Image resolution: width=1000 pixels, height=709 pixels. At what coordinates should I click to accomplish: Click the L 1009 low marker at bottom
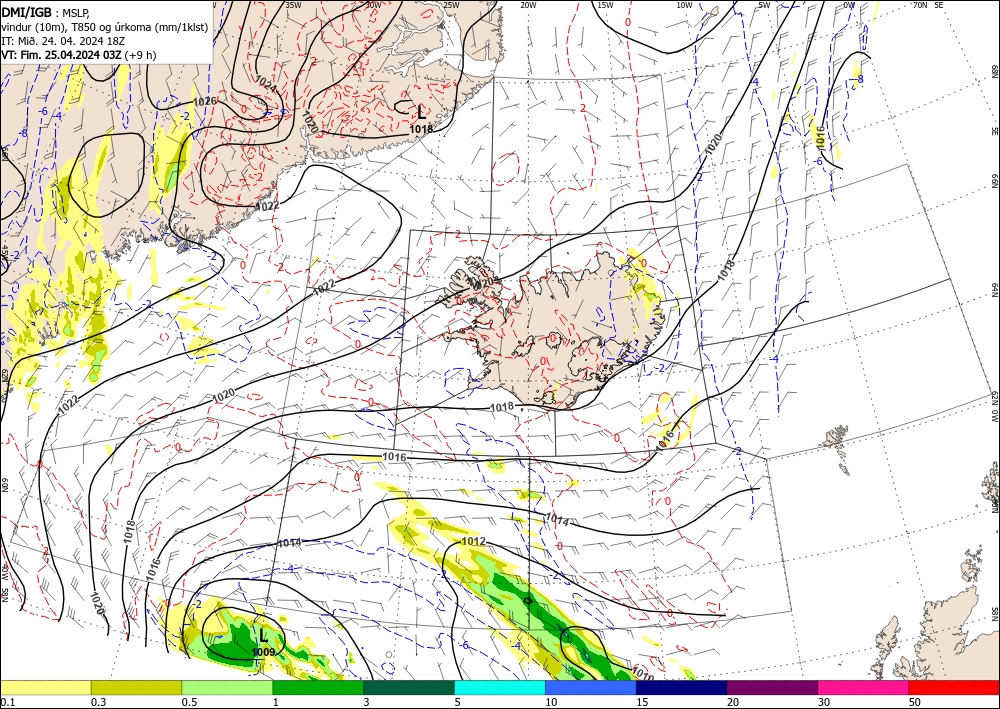(263, 642)
